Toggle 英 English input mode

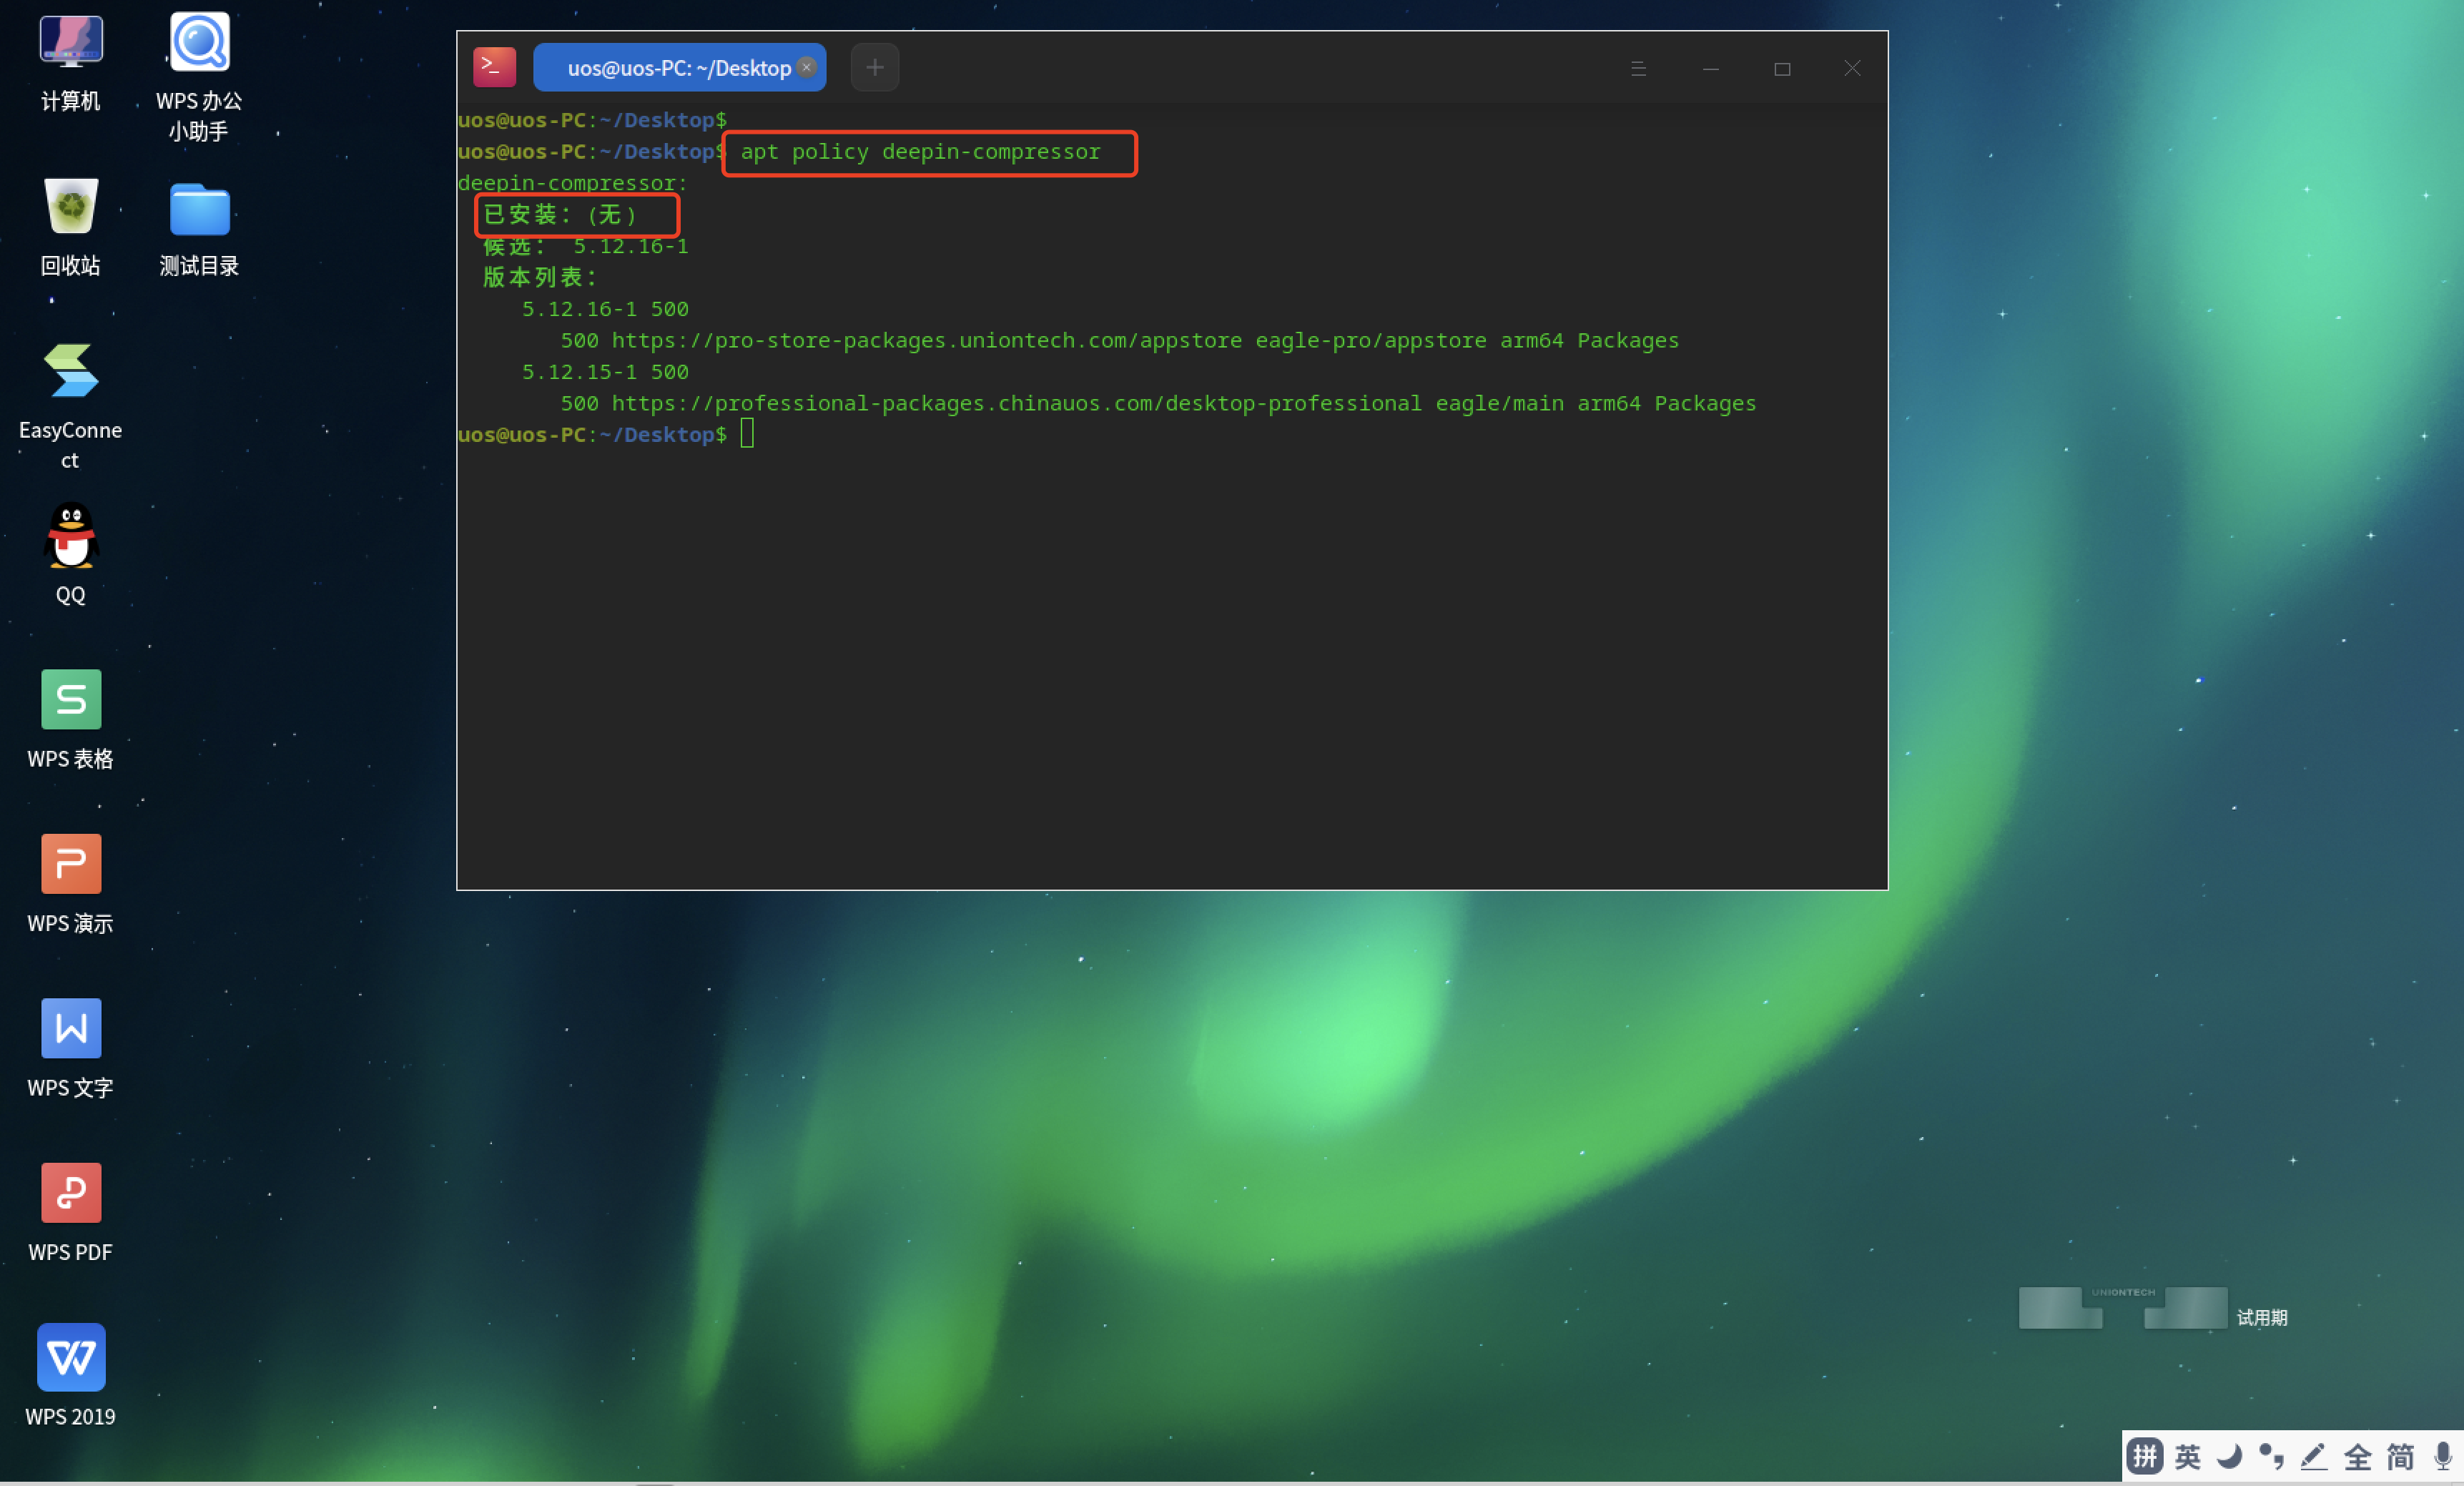pos(2187,1457)
